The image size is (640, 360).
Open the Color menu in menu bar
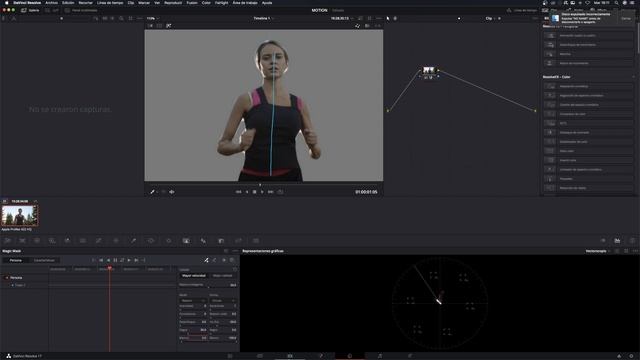point(207,2)
